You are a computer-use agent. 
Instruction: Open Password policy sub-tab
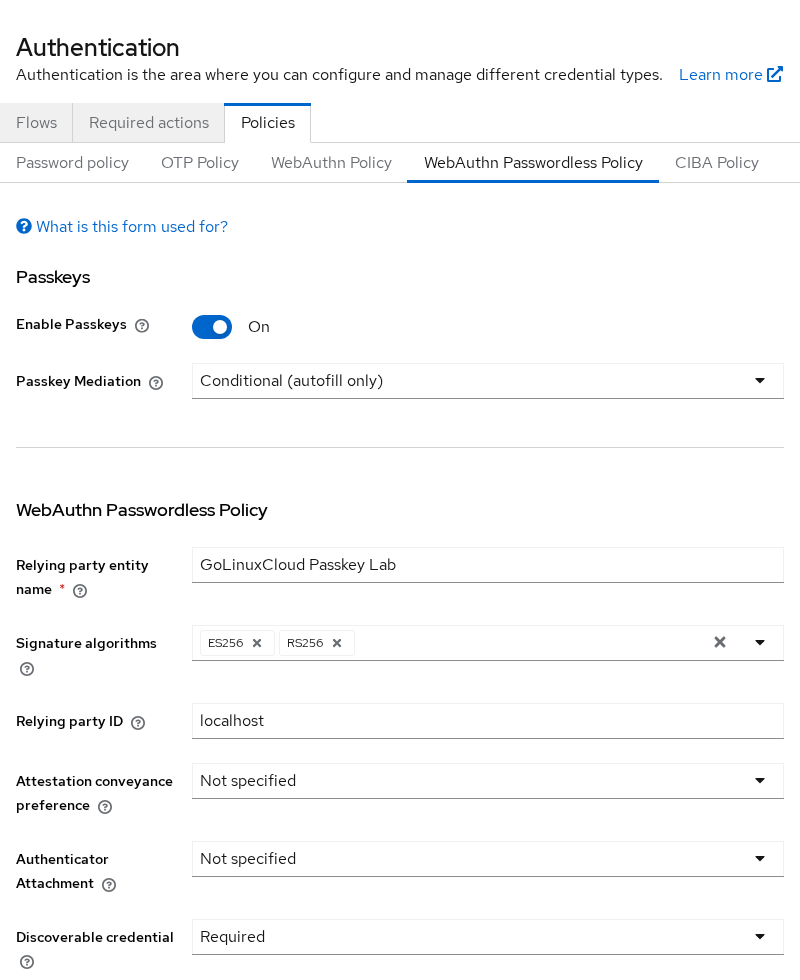point(72,162)
